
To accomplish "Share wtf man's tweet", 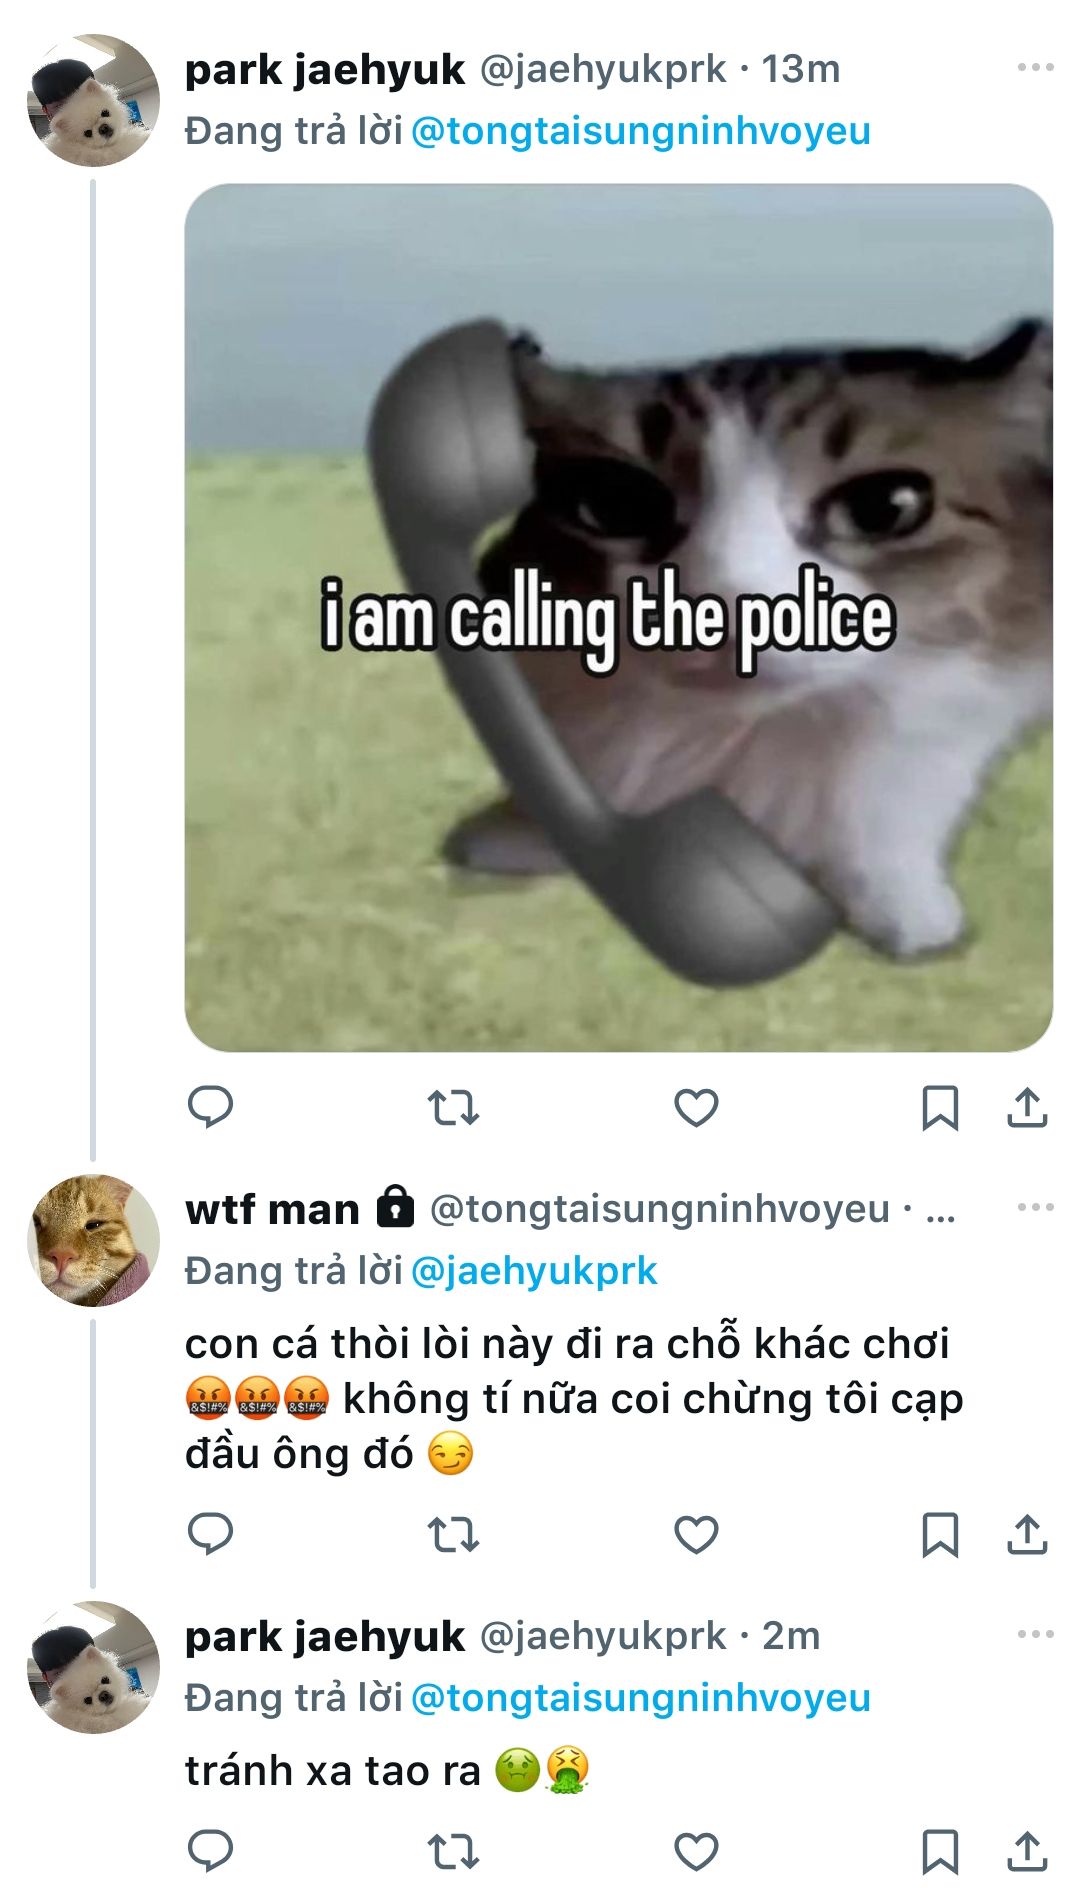I will pos(1027,1535).
